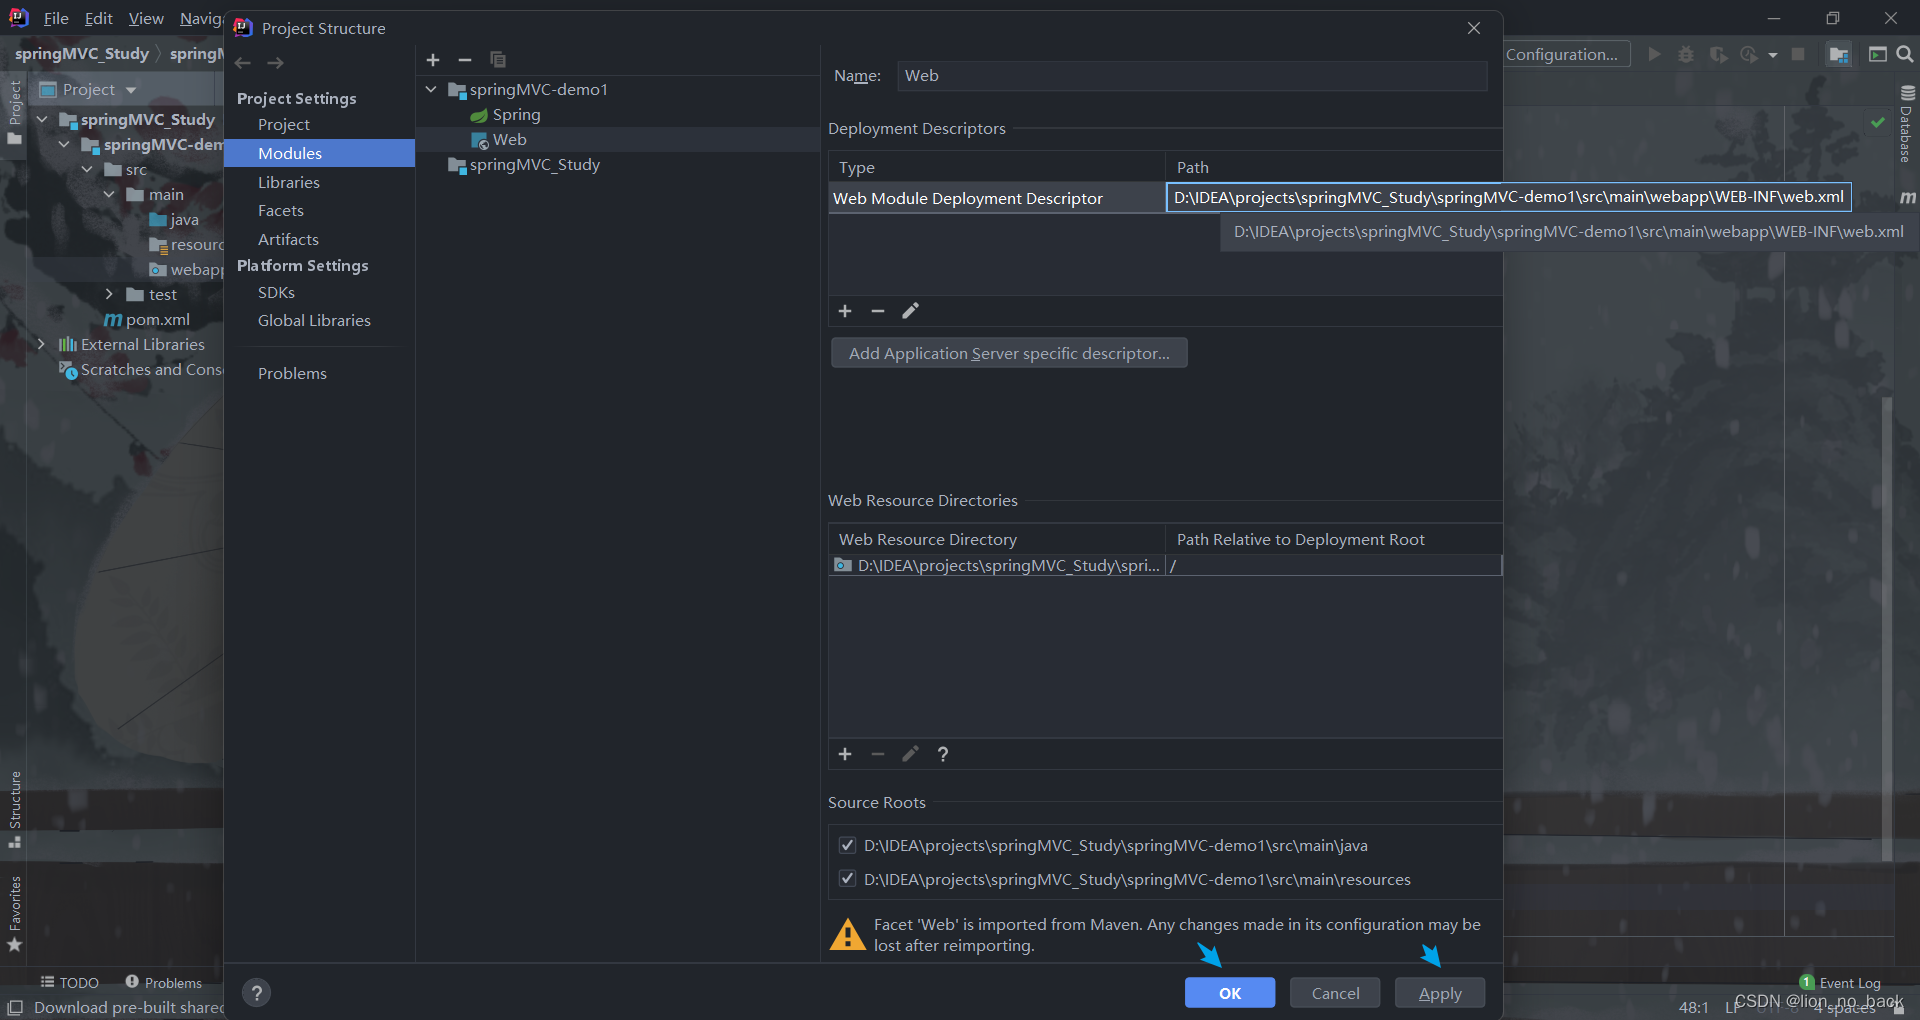Navigate forward in Project Structure history
The image size is (1920, 1020).
pyautogui.click(x=275, y=63)
